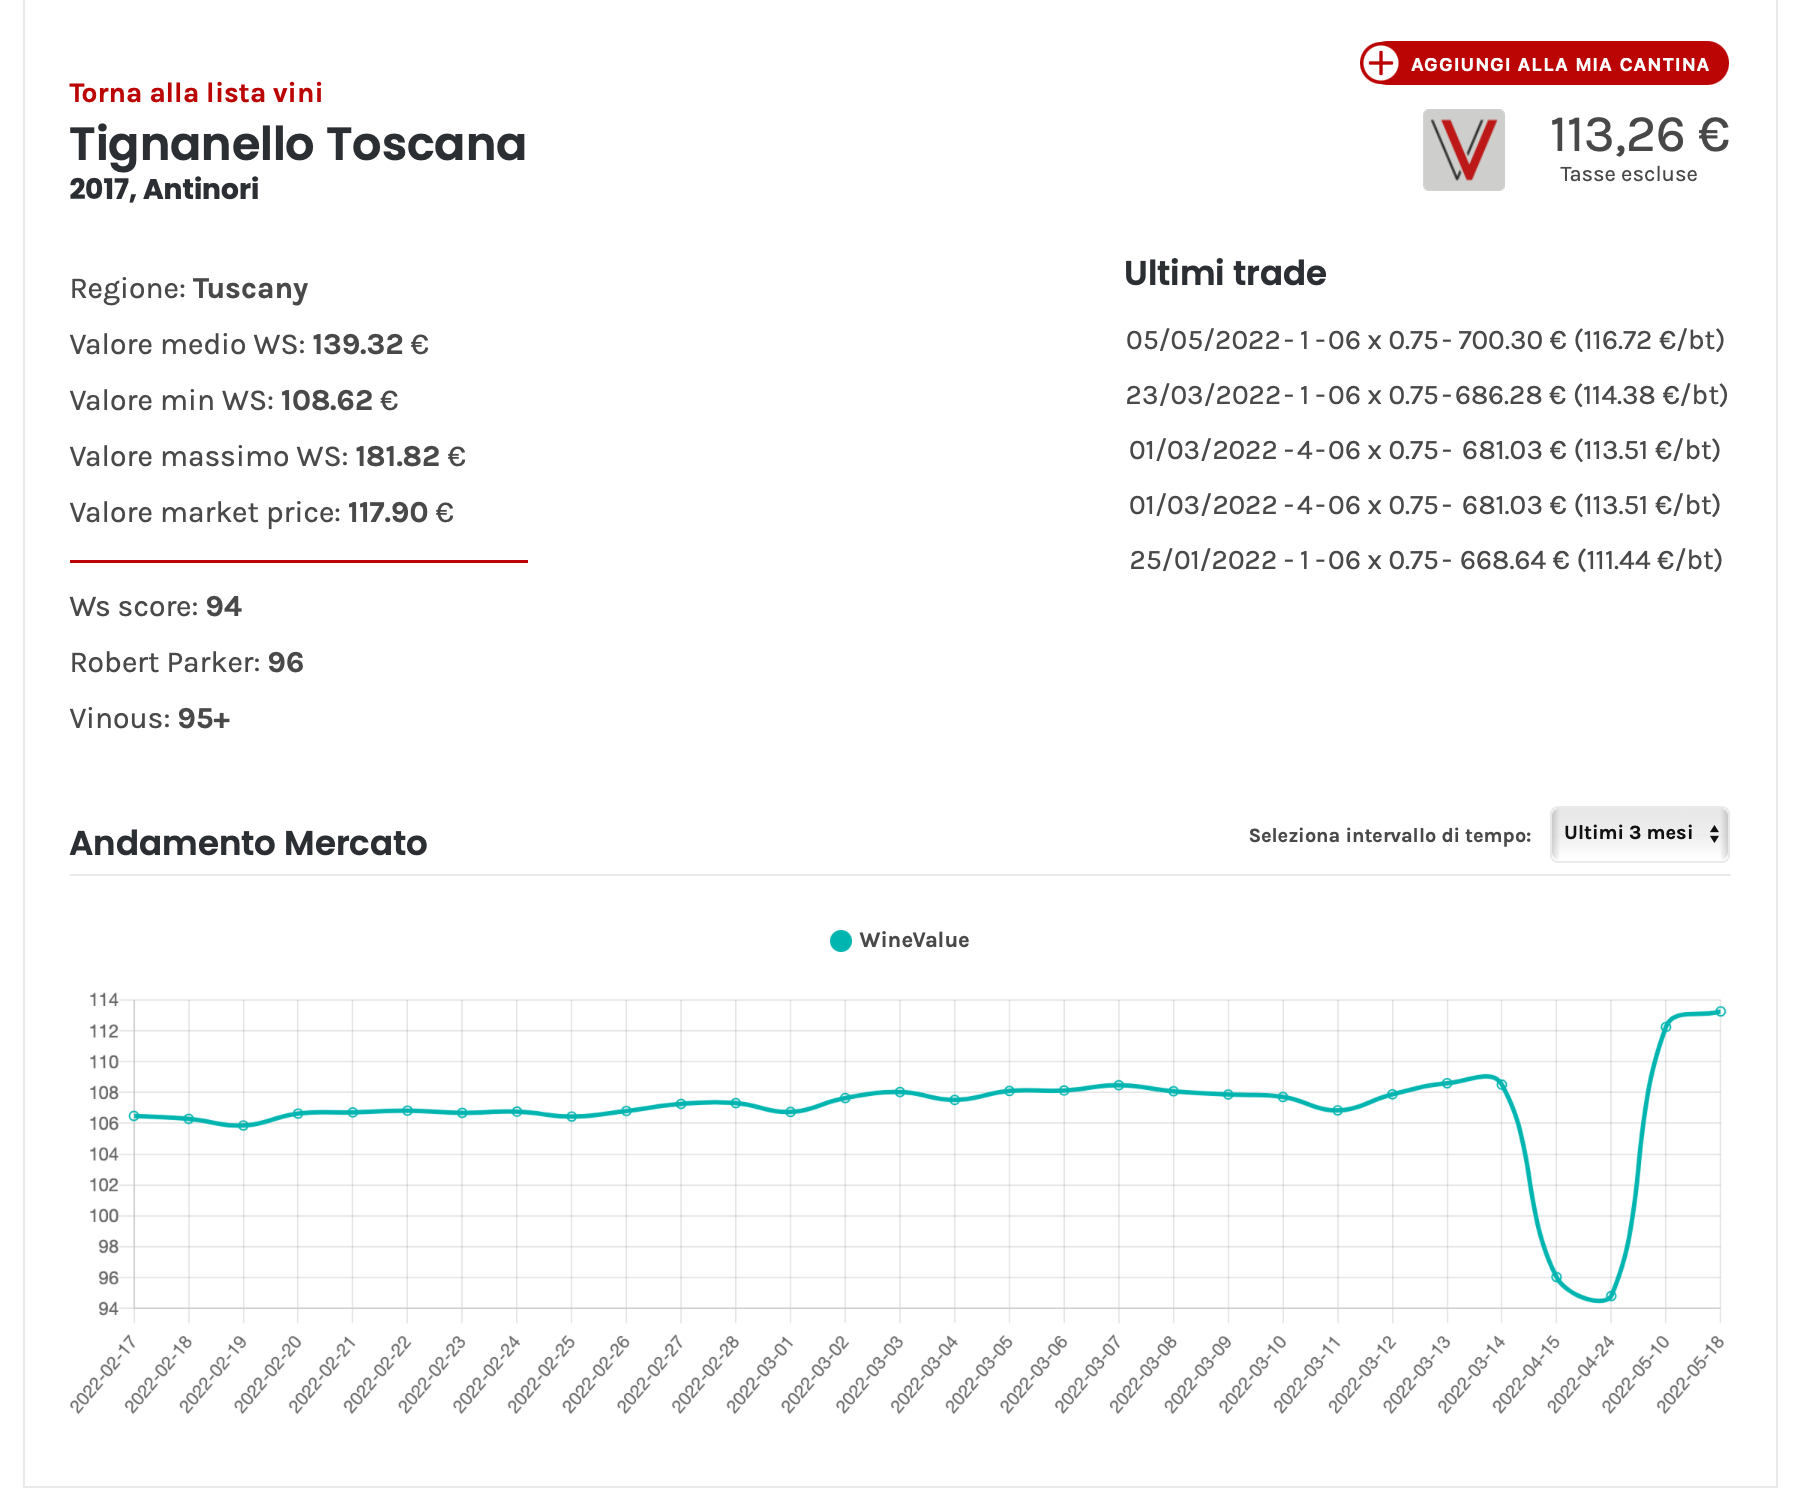The image size is (1798, 1496).
Task: Click the chart data point at 2022-03-07
Action: point(1119,1085)
